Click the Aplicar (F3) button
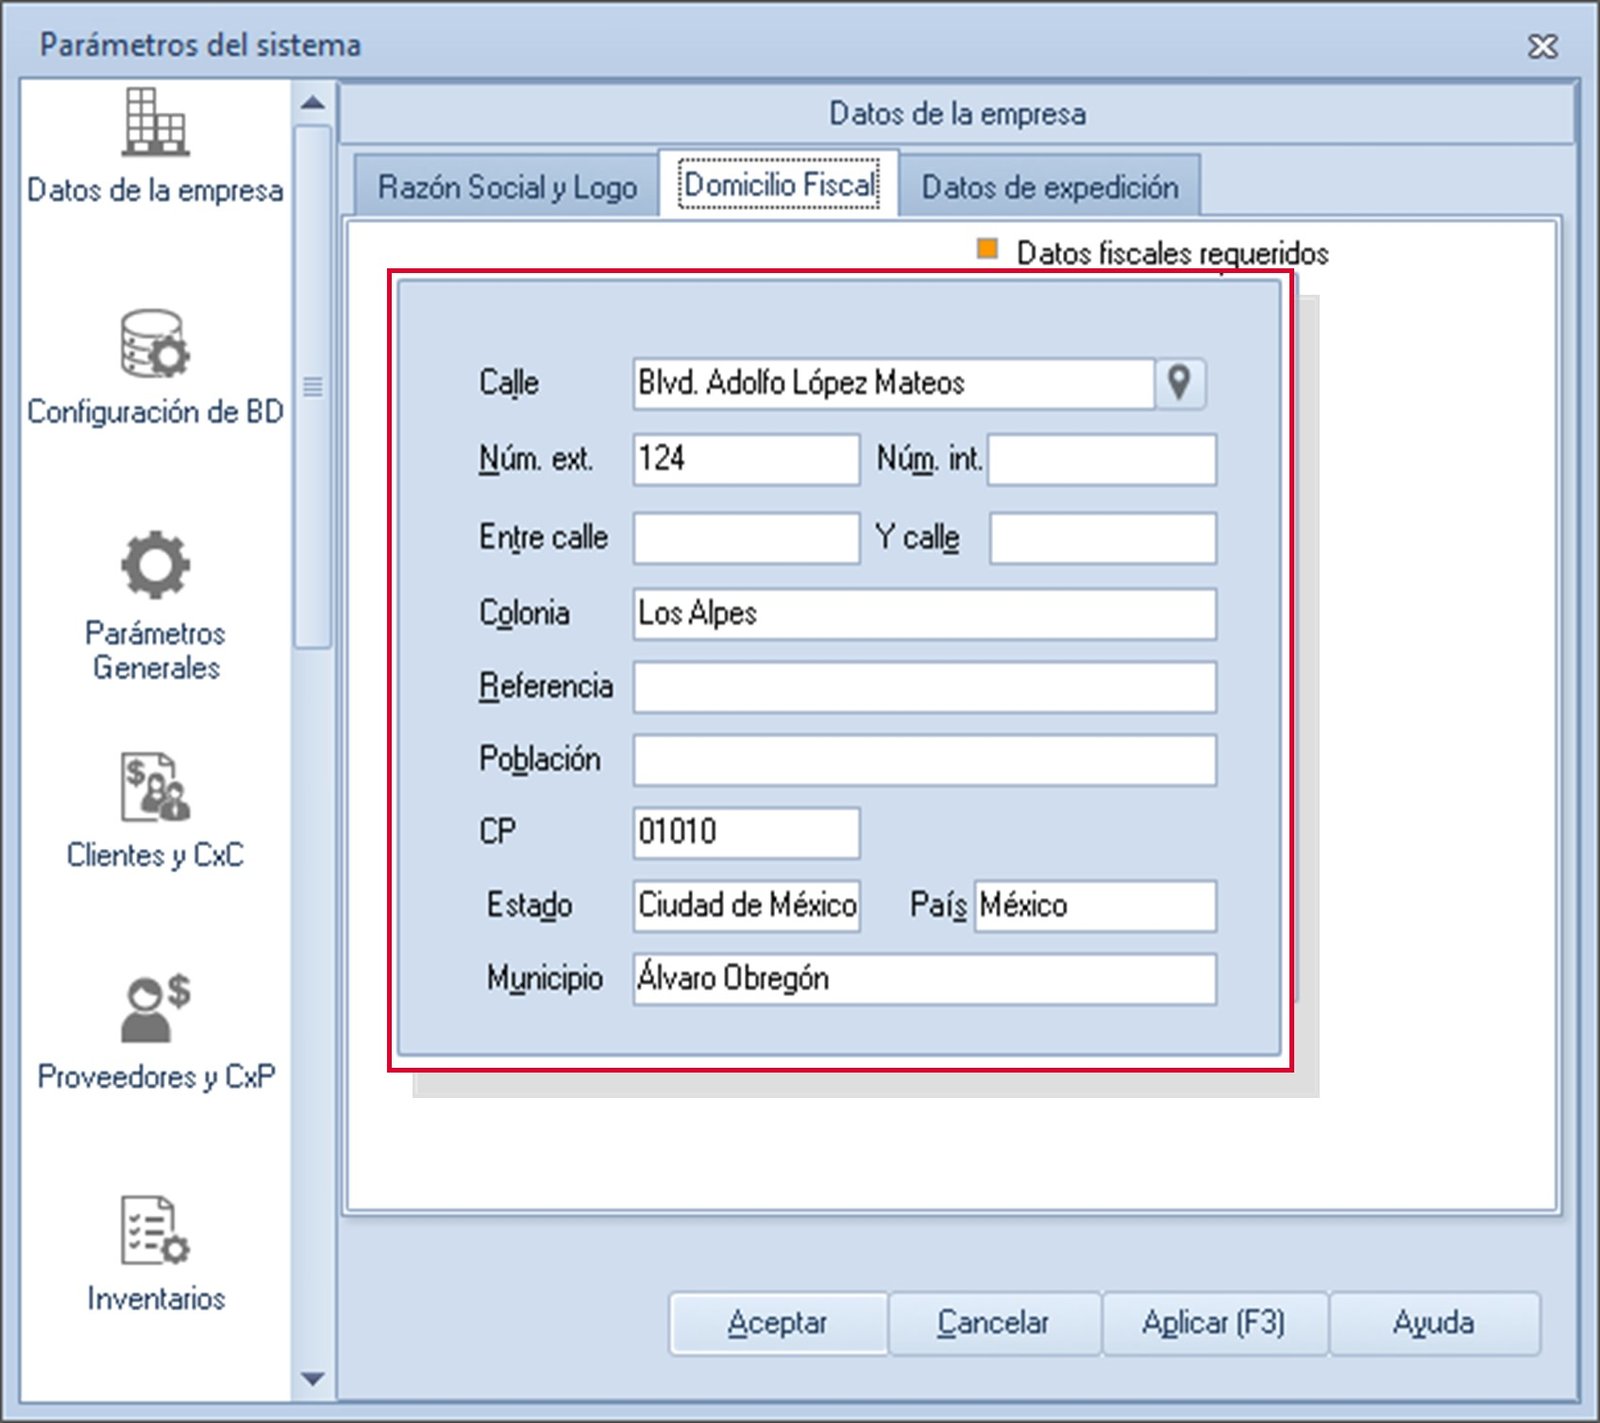 pyautogui.click(x=1214, y=1323)
